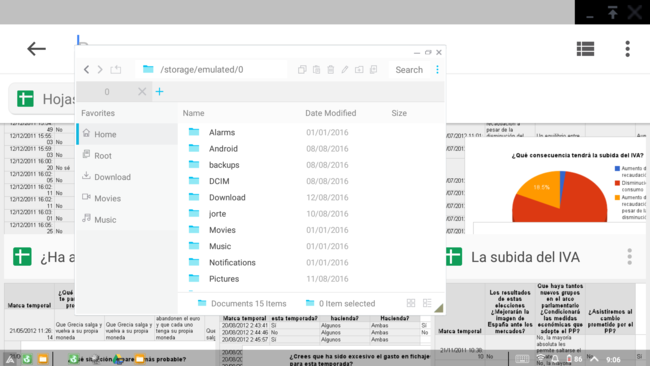Toggle list view in Sheets app header
The image size is (650, 366).
[x=585, y=49]
